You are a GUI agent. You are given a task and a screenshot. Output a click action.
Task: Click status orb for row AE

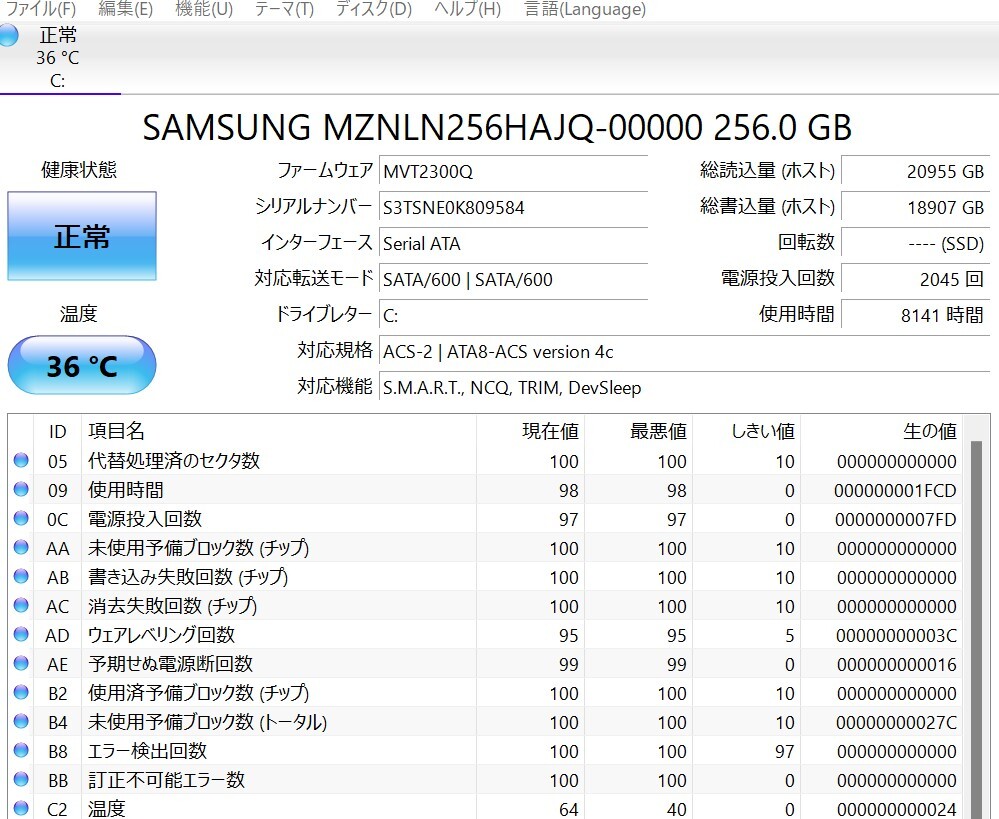[x=21, y=663]
